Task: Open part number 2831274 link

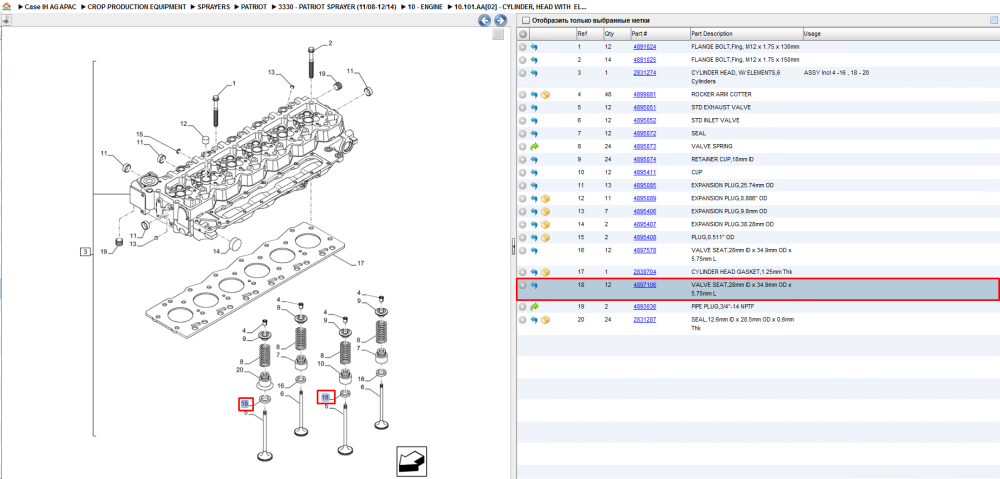Action: pos(644,73)
